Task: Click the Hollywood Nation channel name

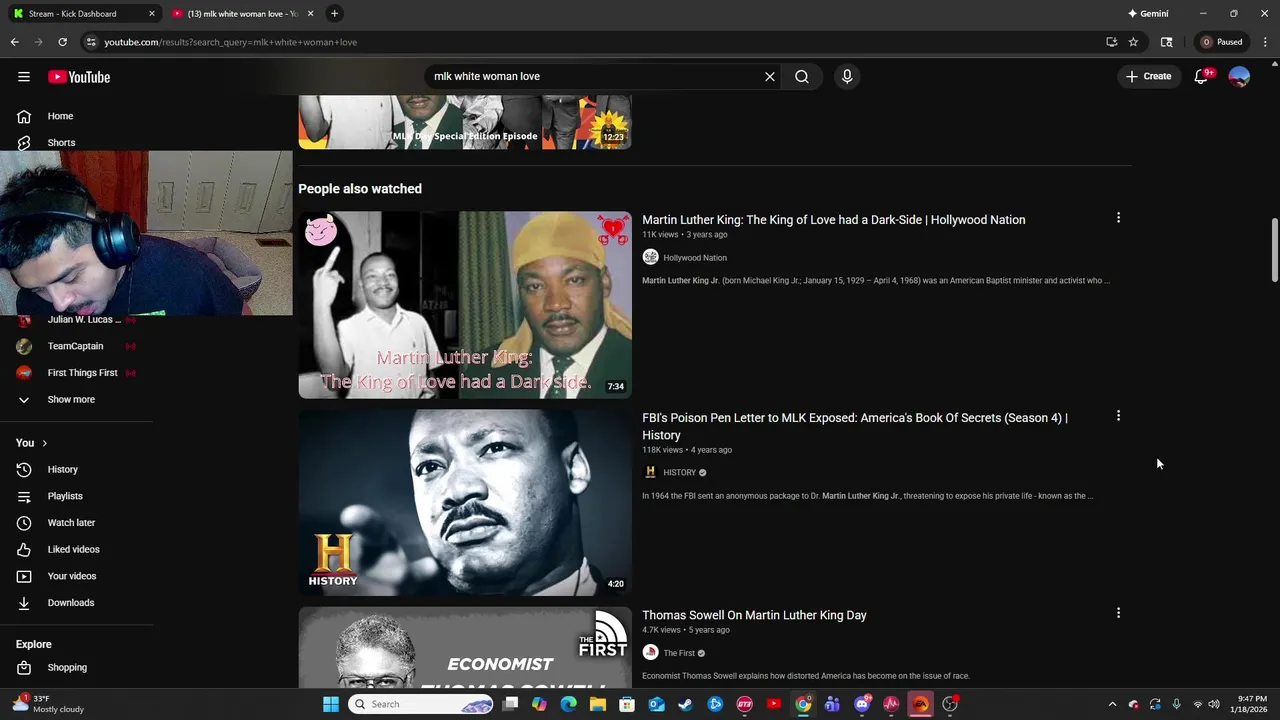Action: point(694,258)
